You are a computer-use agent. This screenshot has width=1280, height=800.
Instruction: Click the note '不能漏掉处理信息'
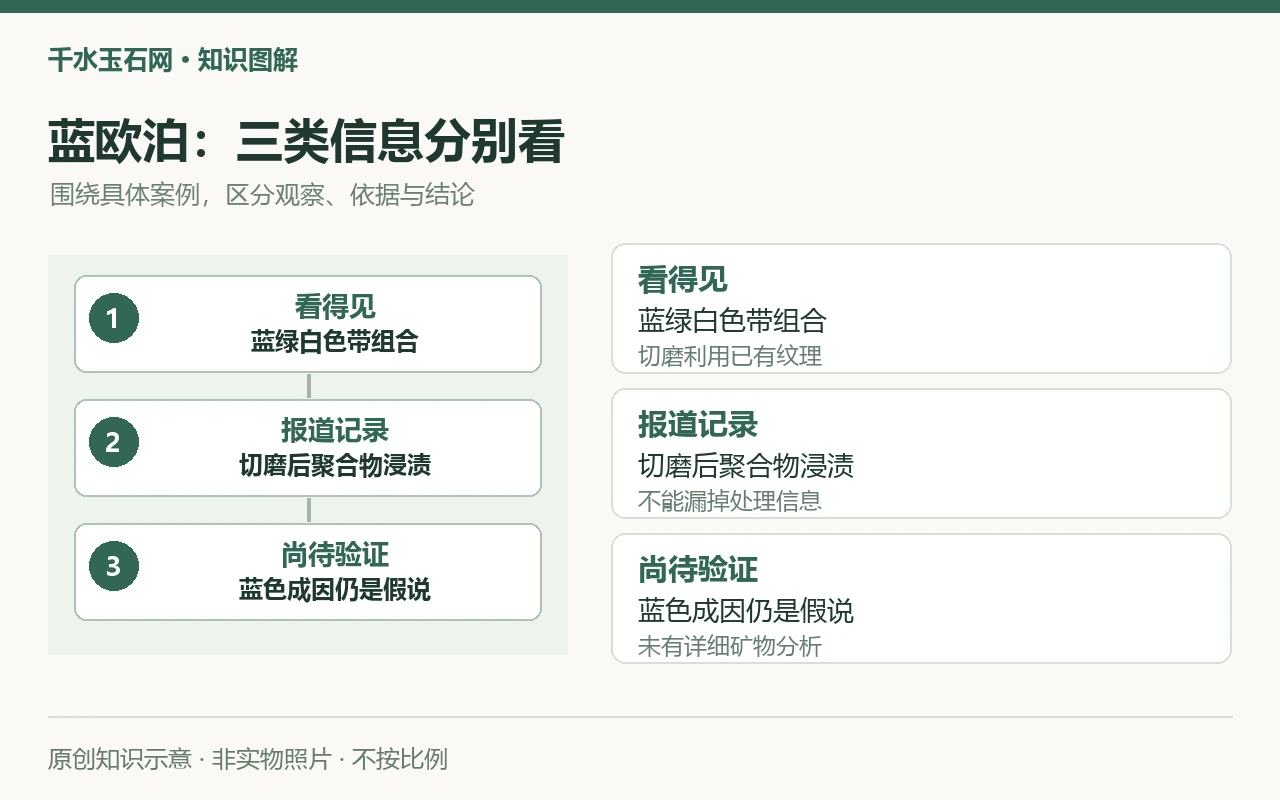(730, 500)
